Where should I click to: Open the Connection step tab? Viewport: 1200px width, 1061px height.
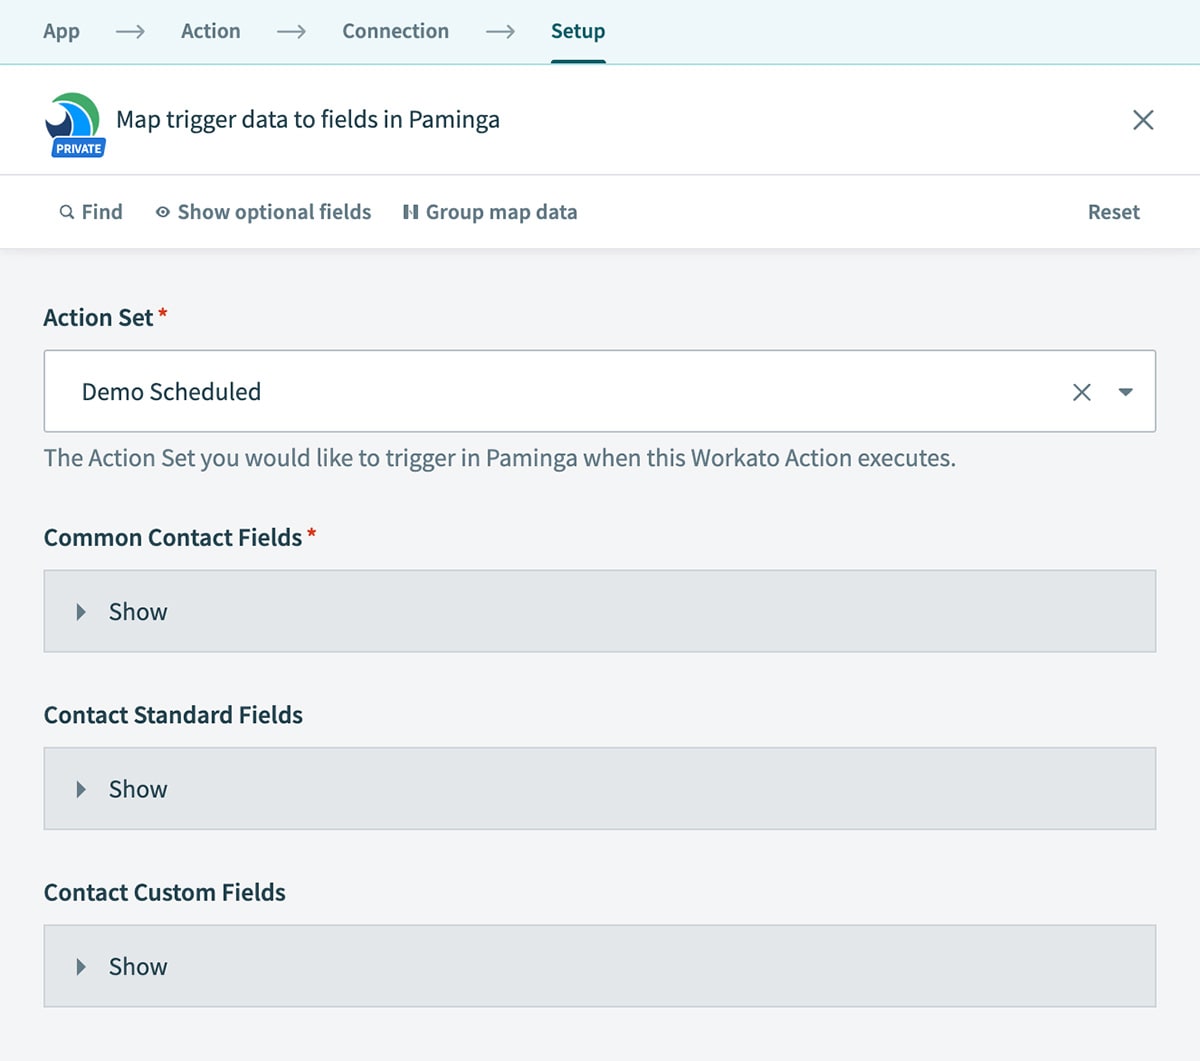point(395,31)
